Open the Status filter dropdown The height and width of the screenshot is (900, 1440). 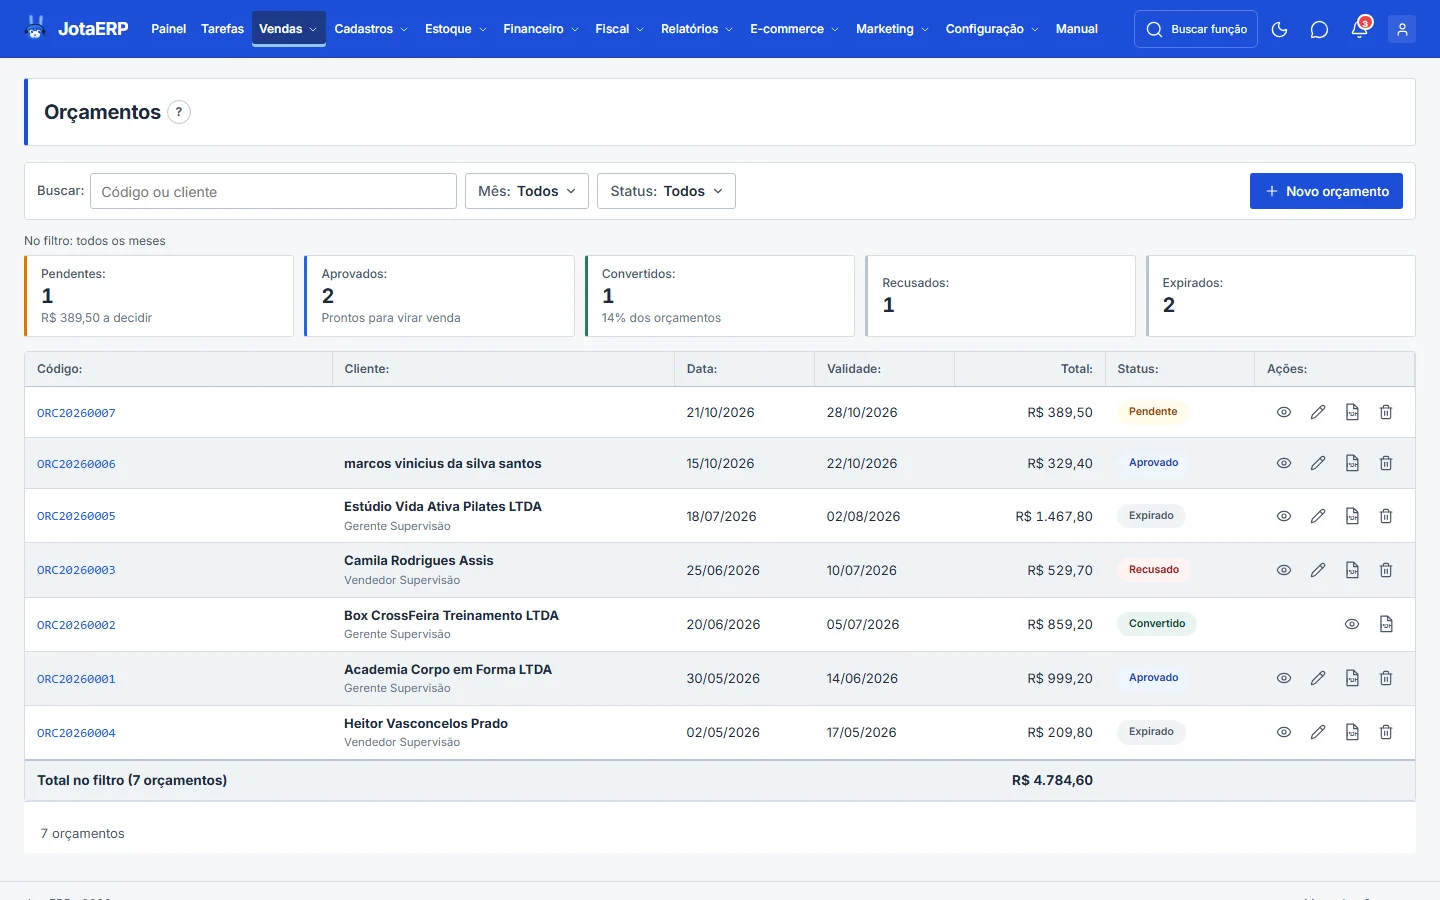pyautogui.click(x=666, y=191)
